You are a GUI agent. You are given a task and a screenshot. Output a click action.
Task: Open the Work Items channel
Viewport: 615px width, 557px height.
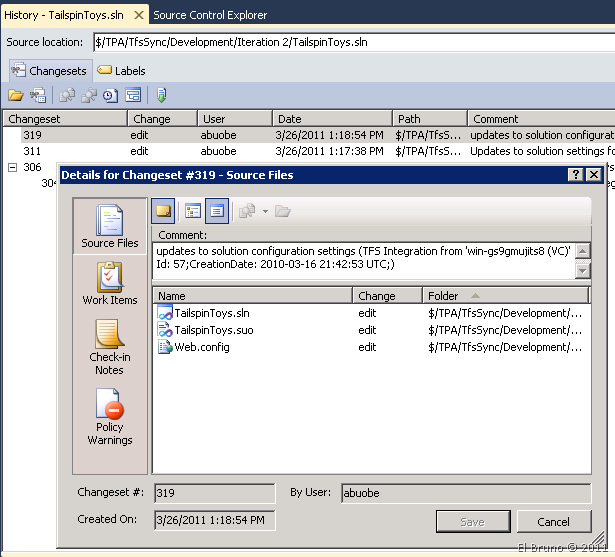(110, 279)
